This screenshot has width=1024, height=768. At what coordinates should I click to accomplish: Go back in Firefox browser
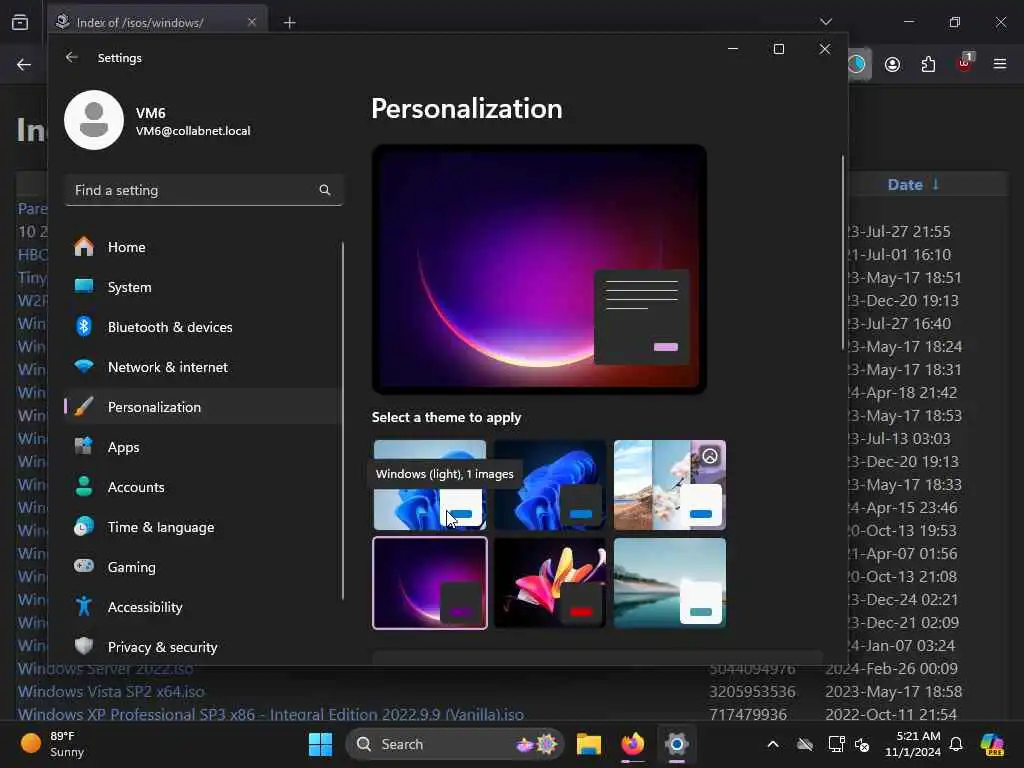click(x=24, y=64)
